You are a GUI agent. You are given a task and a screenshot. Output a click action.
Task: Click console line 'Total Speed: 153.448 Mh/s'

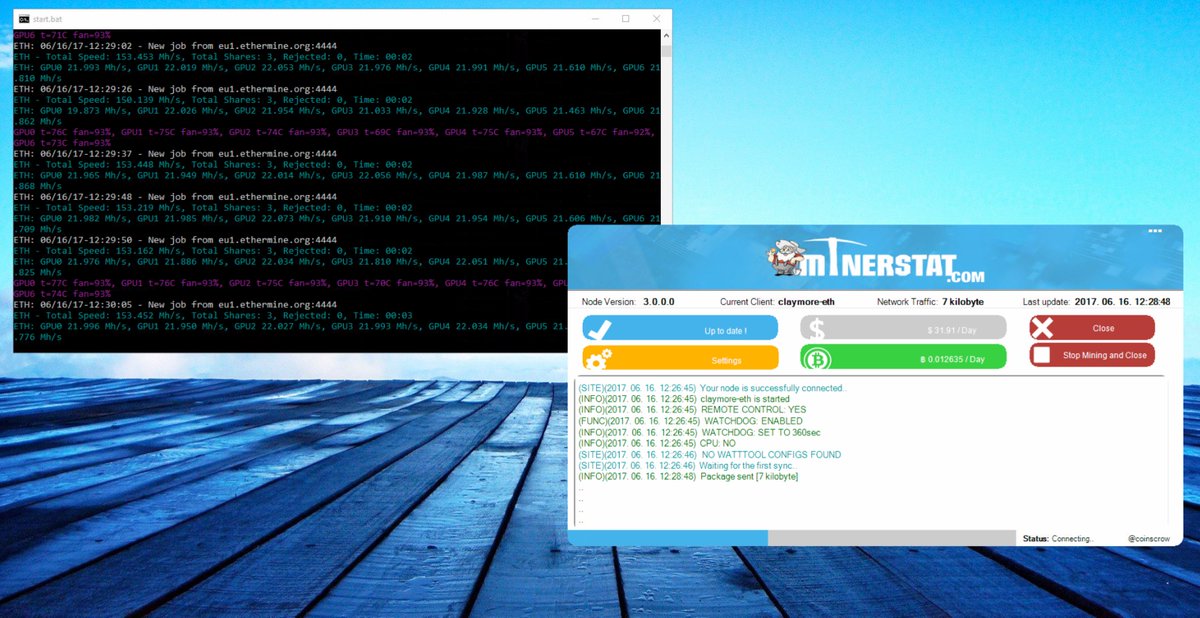(213, 164)
